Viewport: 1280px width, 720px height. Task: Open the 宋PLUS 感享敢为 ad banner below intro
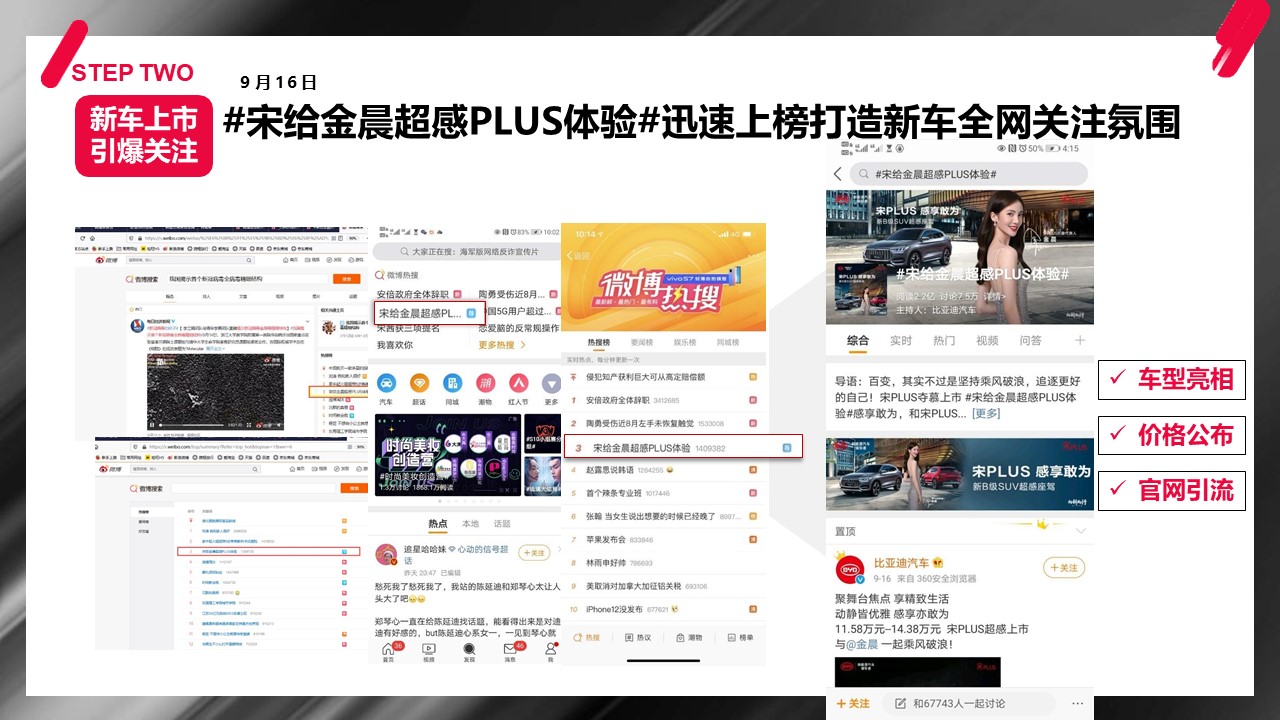960,474
